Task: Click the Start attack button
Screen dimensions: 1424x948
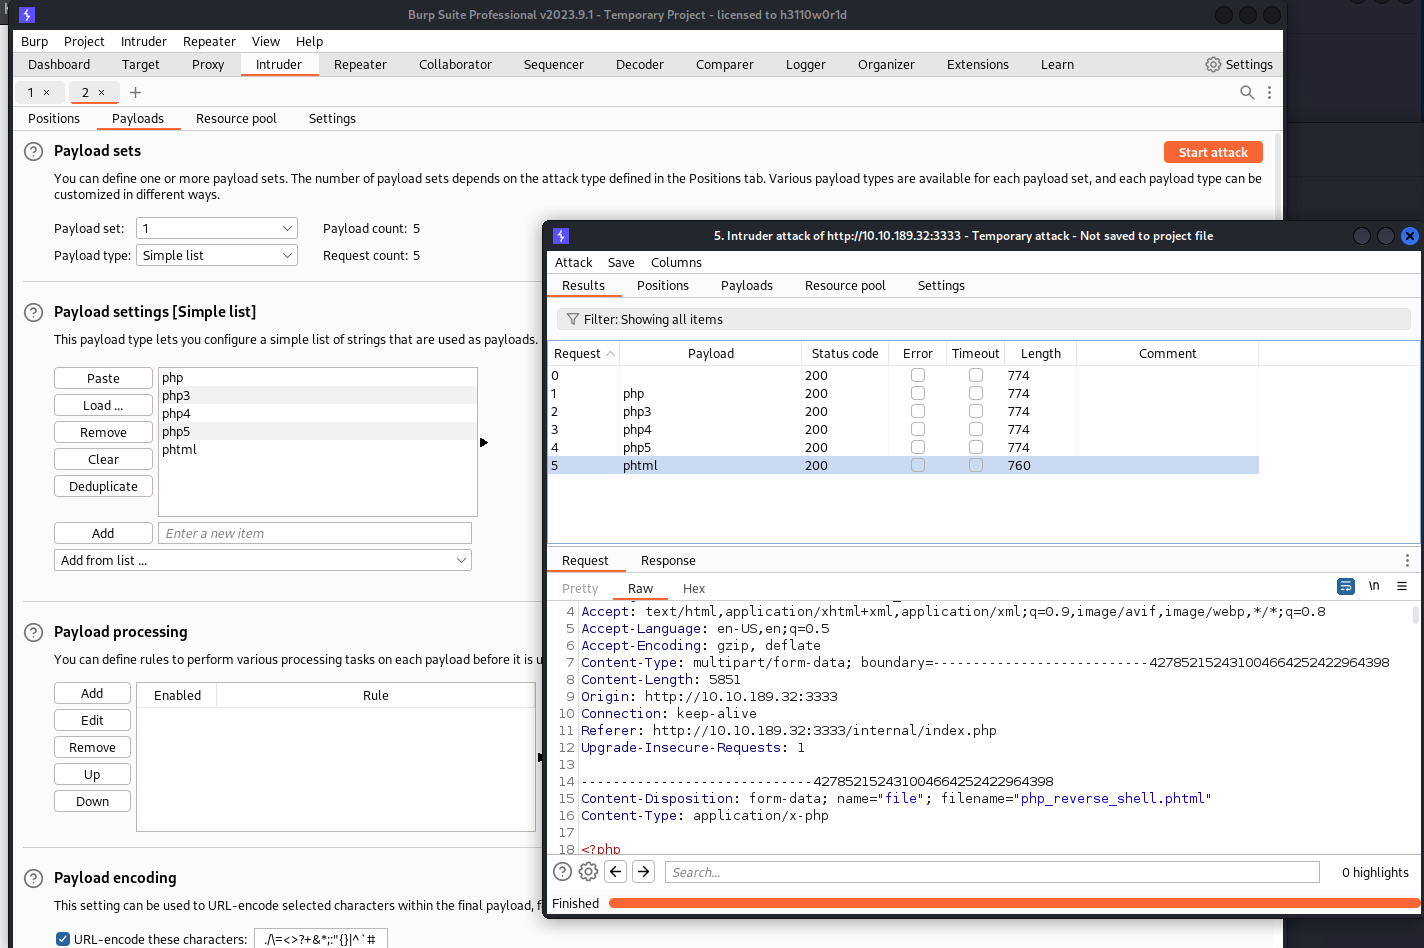Action: point(1213,152)
